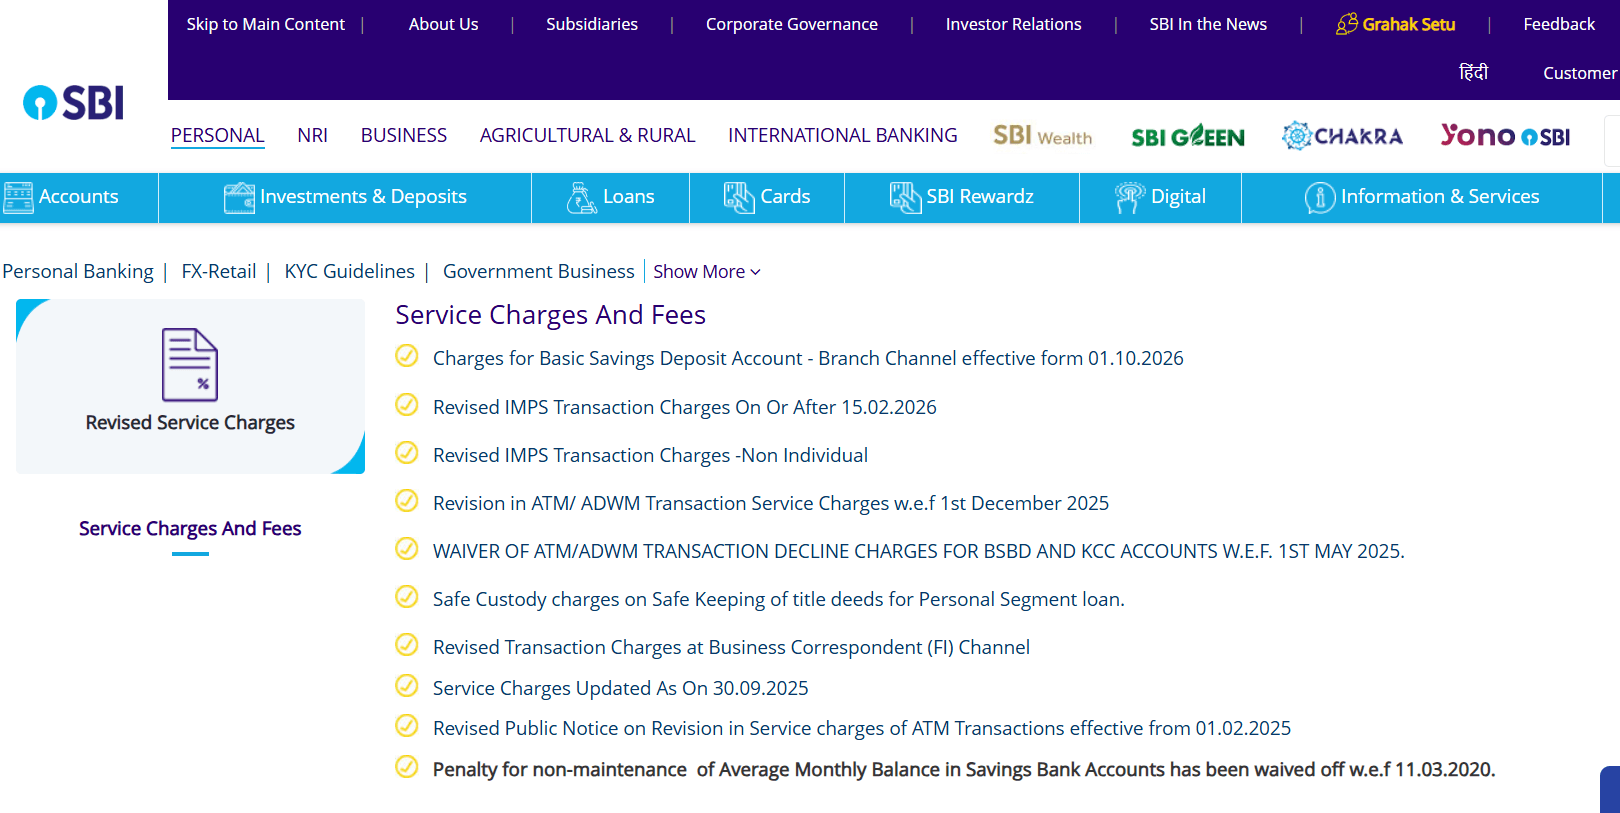1620x813 pixels.
Task: Click the Digital fingerprint icon
Action: point(1130,197)
